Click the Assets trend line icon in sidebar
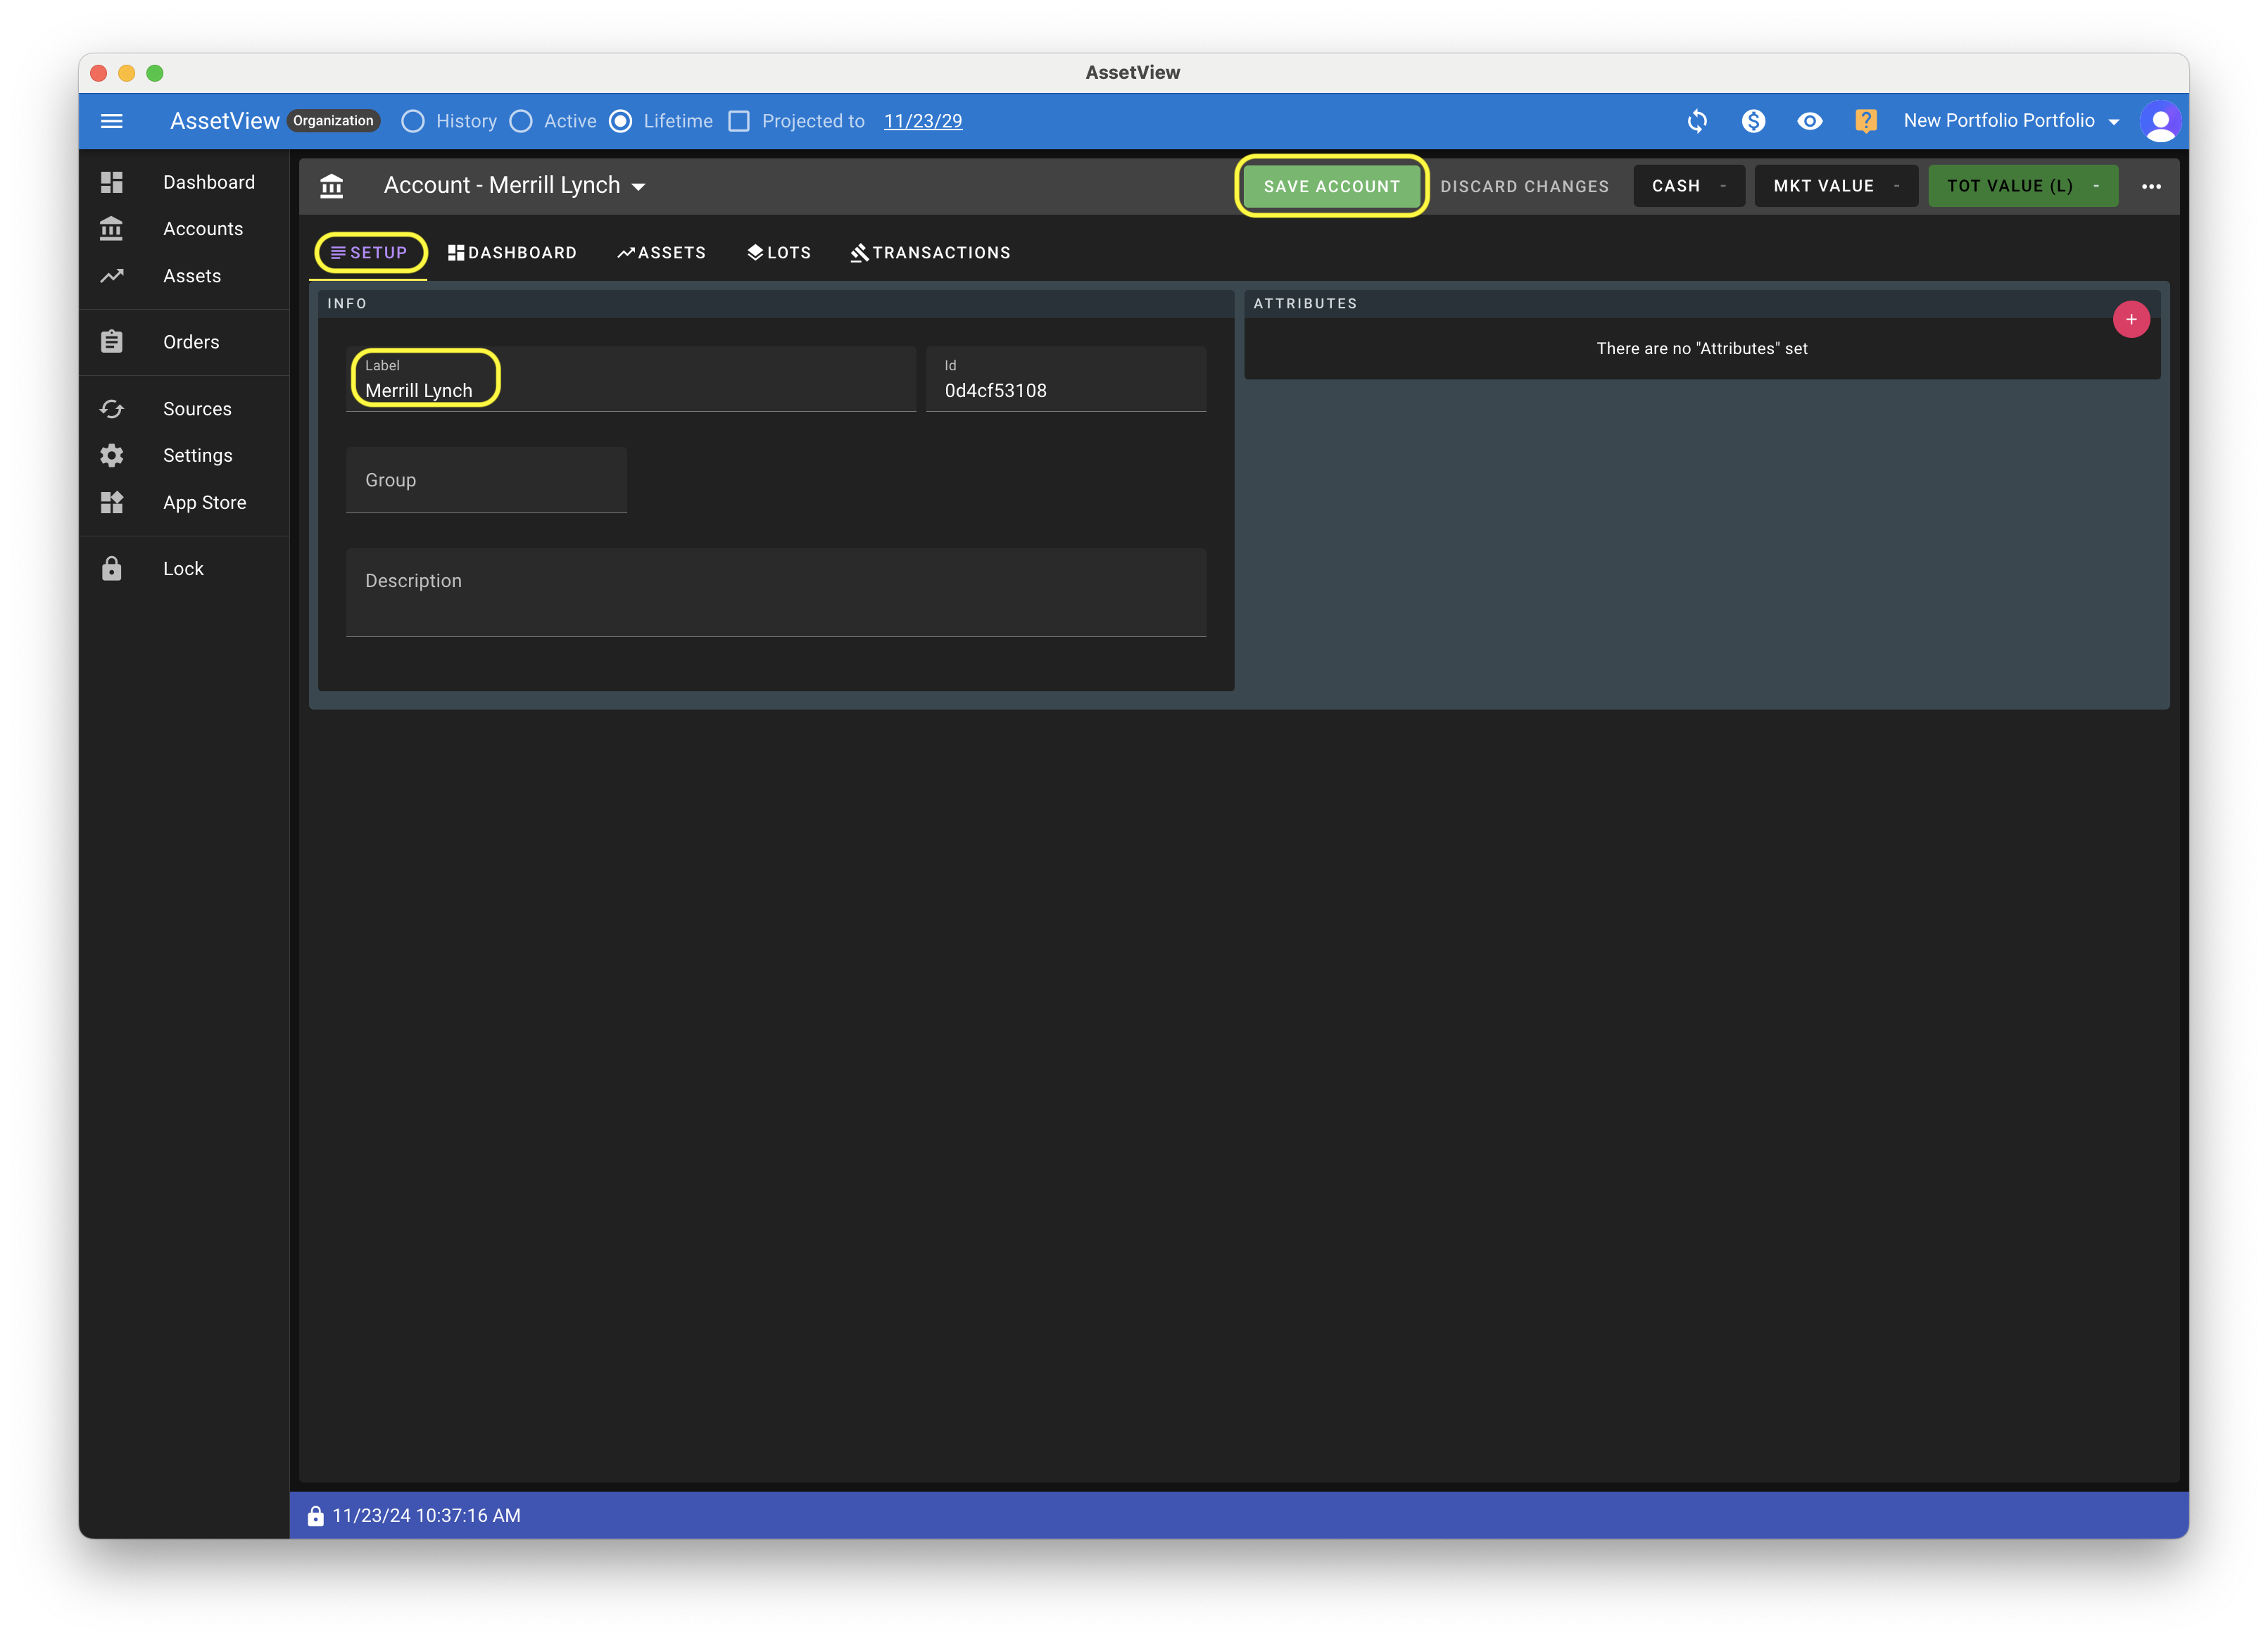Image resolution: width=2268 pixels, height=1643 pixels. 112,275
